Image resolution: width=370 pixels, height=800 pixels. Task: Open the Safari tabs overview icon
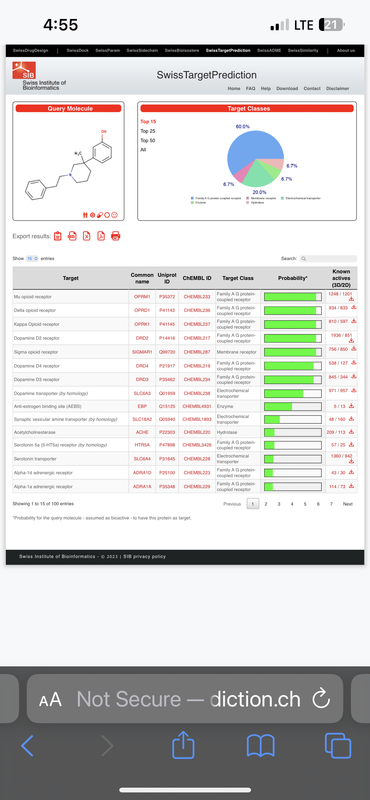point(338,746)
